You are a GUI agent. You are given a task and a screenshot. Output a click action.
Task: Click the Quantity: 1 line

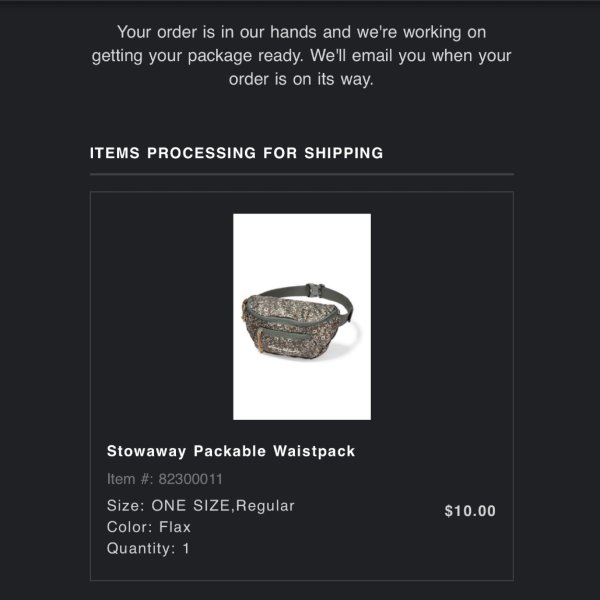pos(148,548)
